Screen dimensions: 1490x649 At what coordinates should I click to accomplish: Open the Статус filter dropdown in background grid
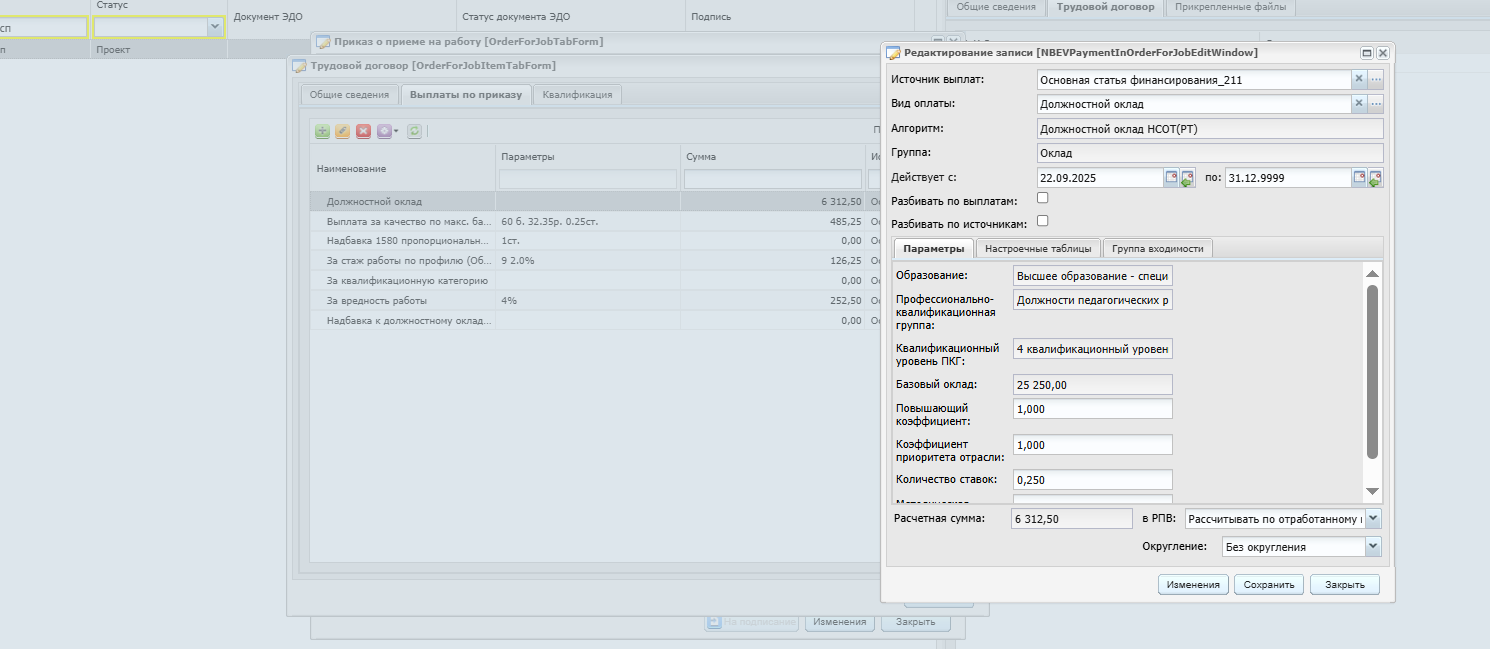215,28
